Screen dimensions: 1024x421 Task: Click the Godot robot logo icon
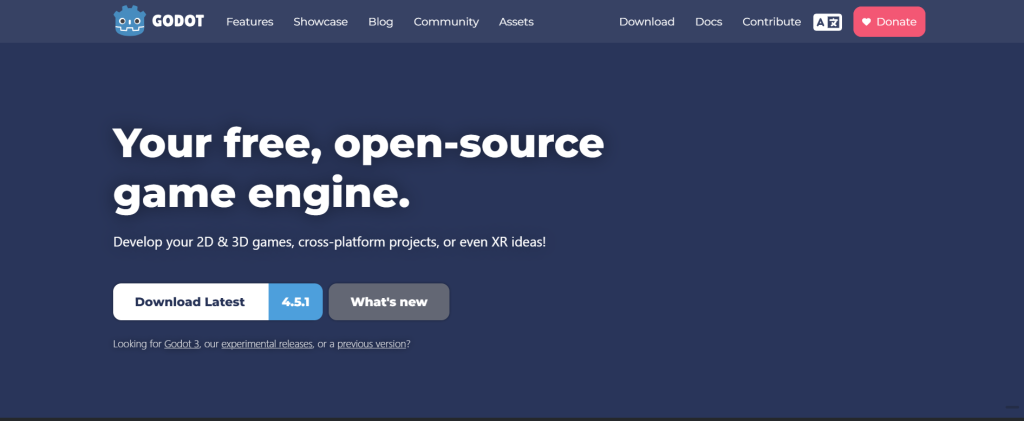129,21
